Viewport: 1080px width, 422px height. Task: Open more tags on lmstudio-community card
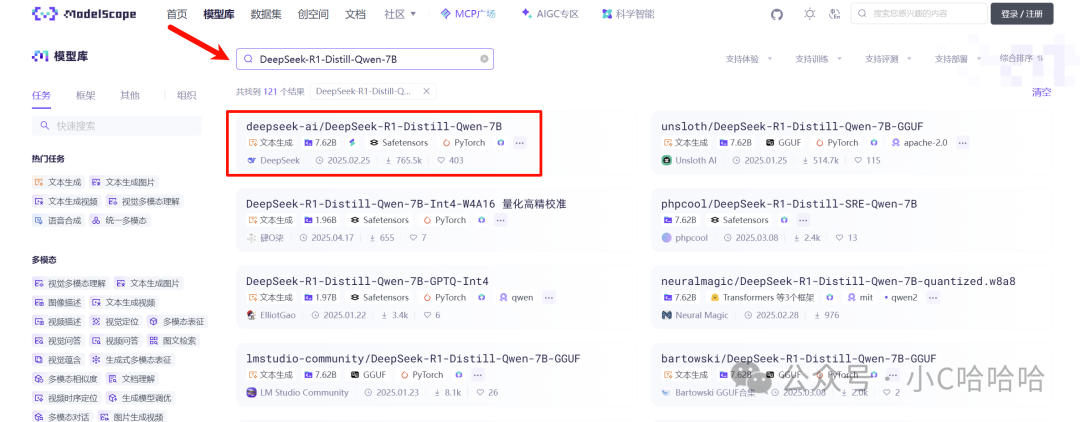click(x=477, y=375)
